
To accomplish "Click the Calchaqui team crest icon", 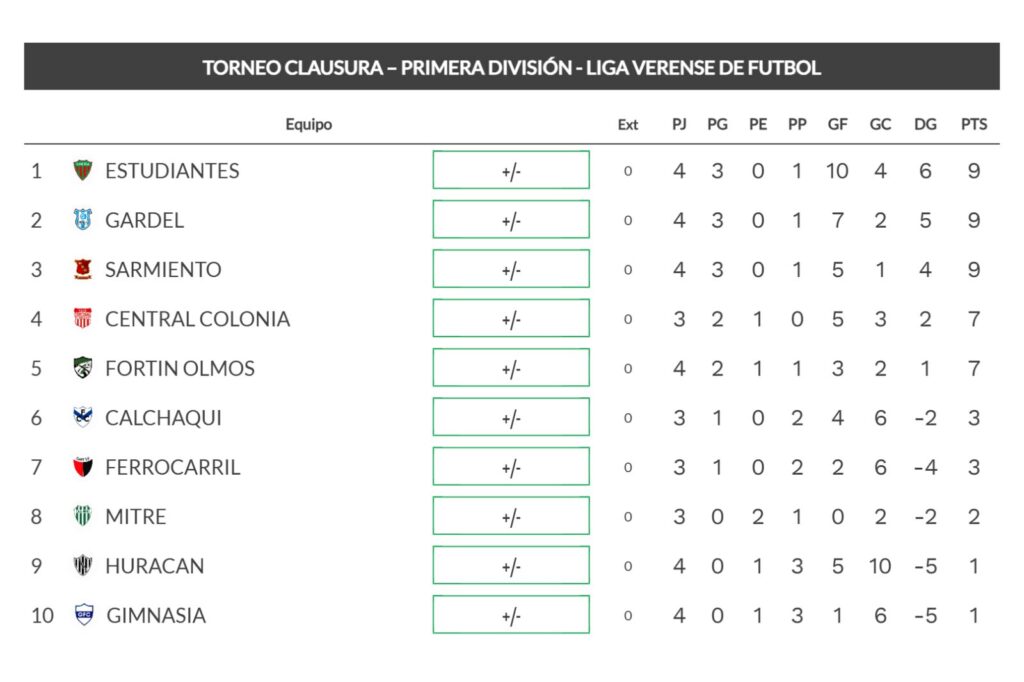I will coord(83,417).
